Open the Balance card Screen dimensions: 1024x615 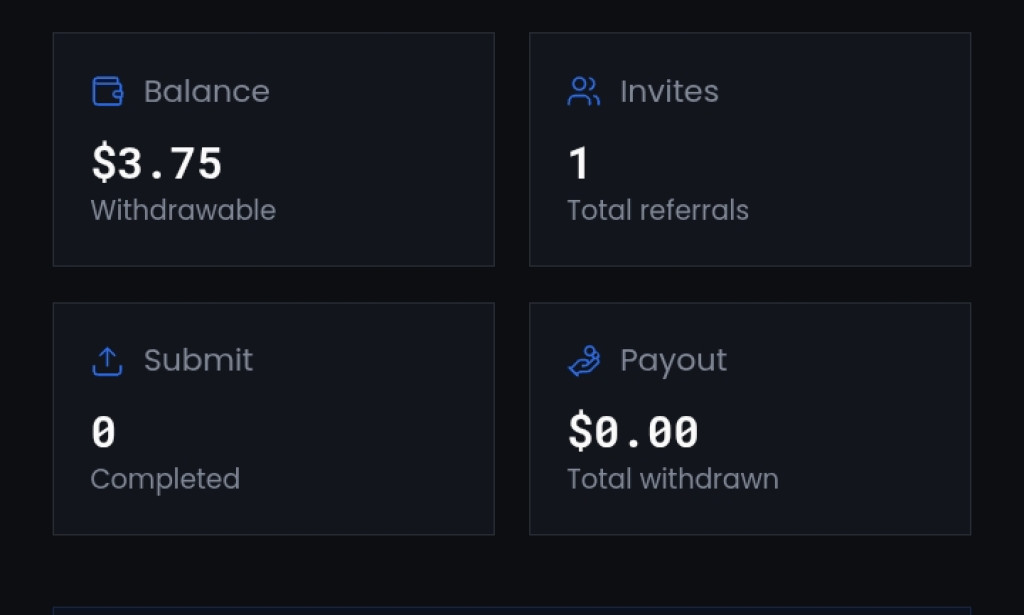(274, 150)
